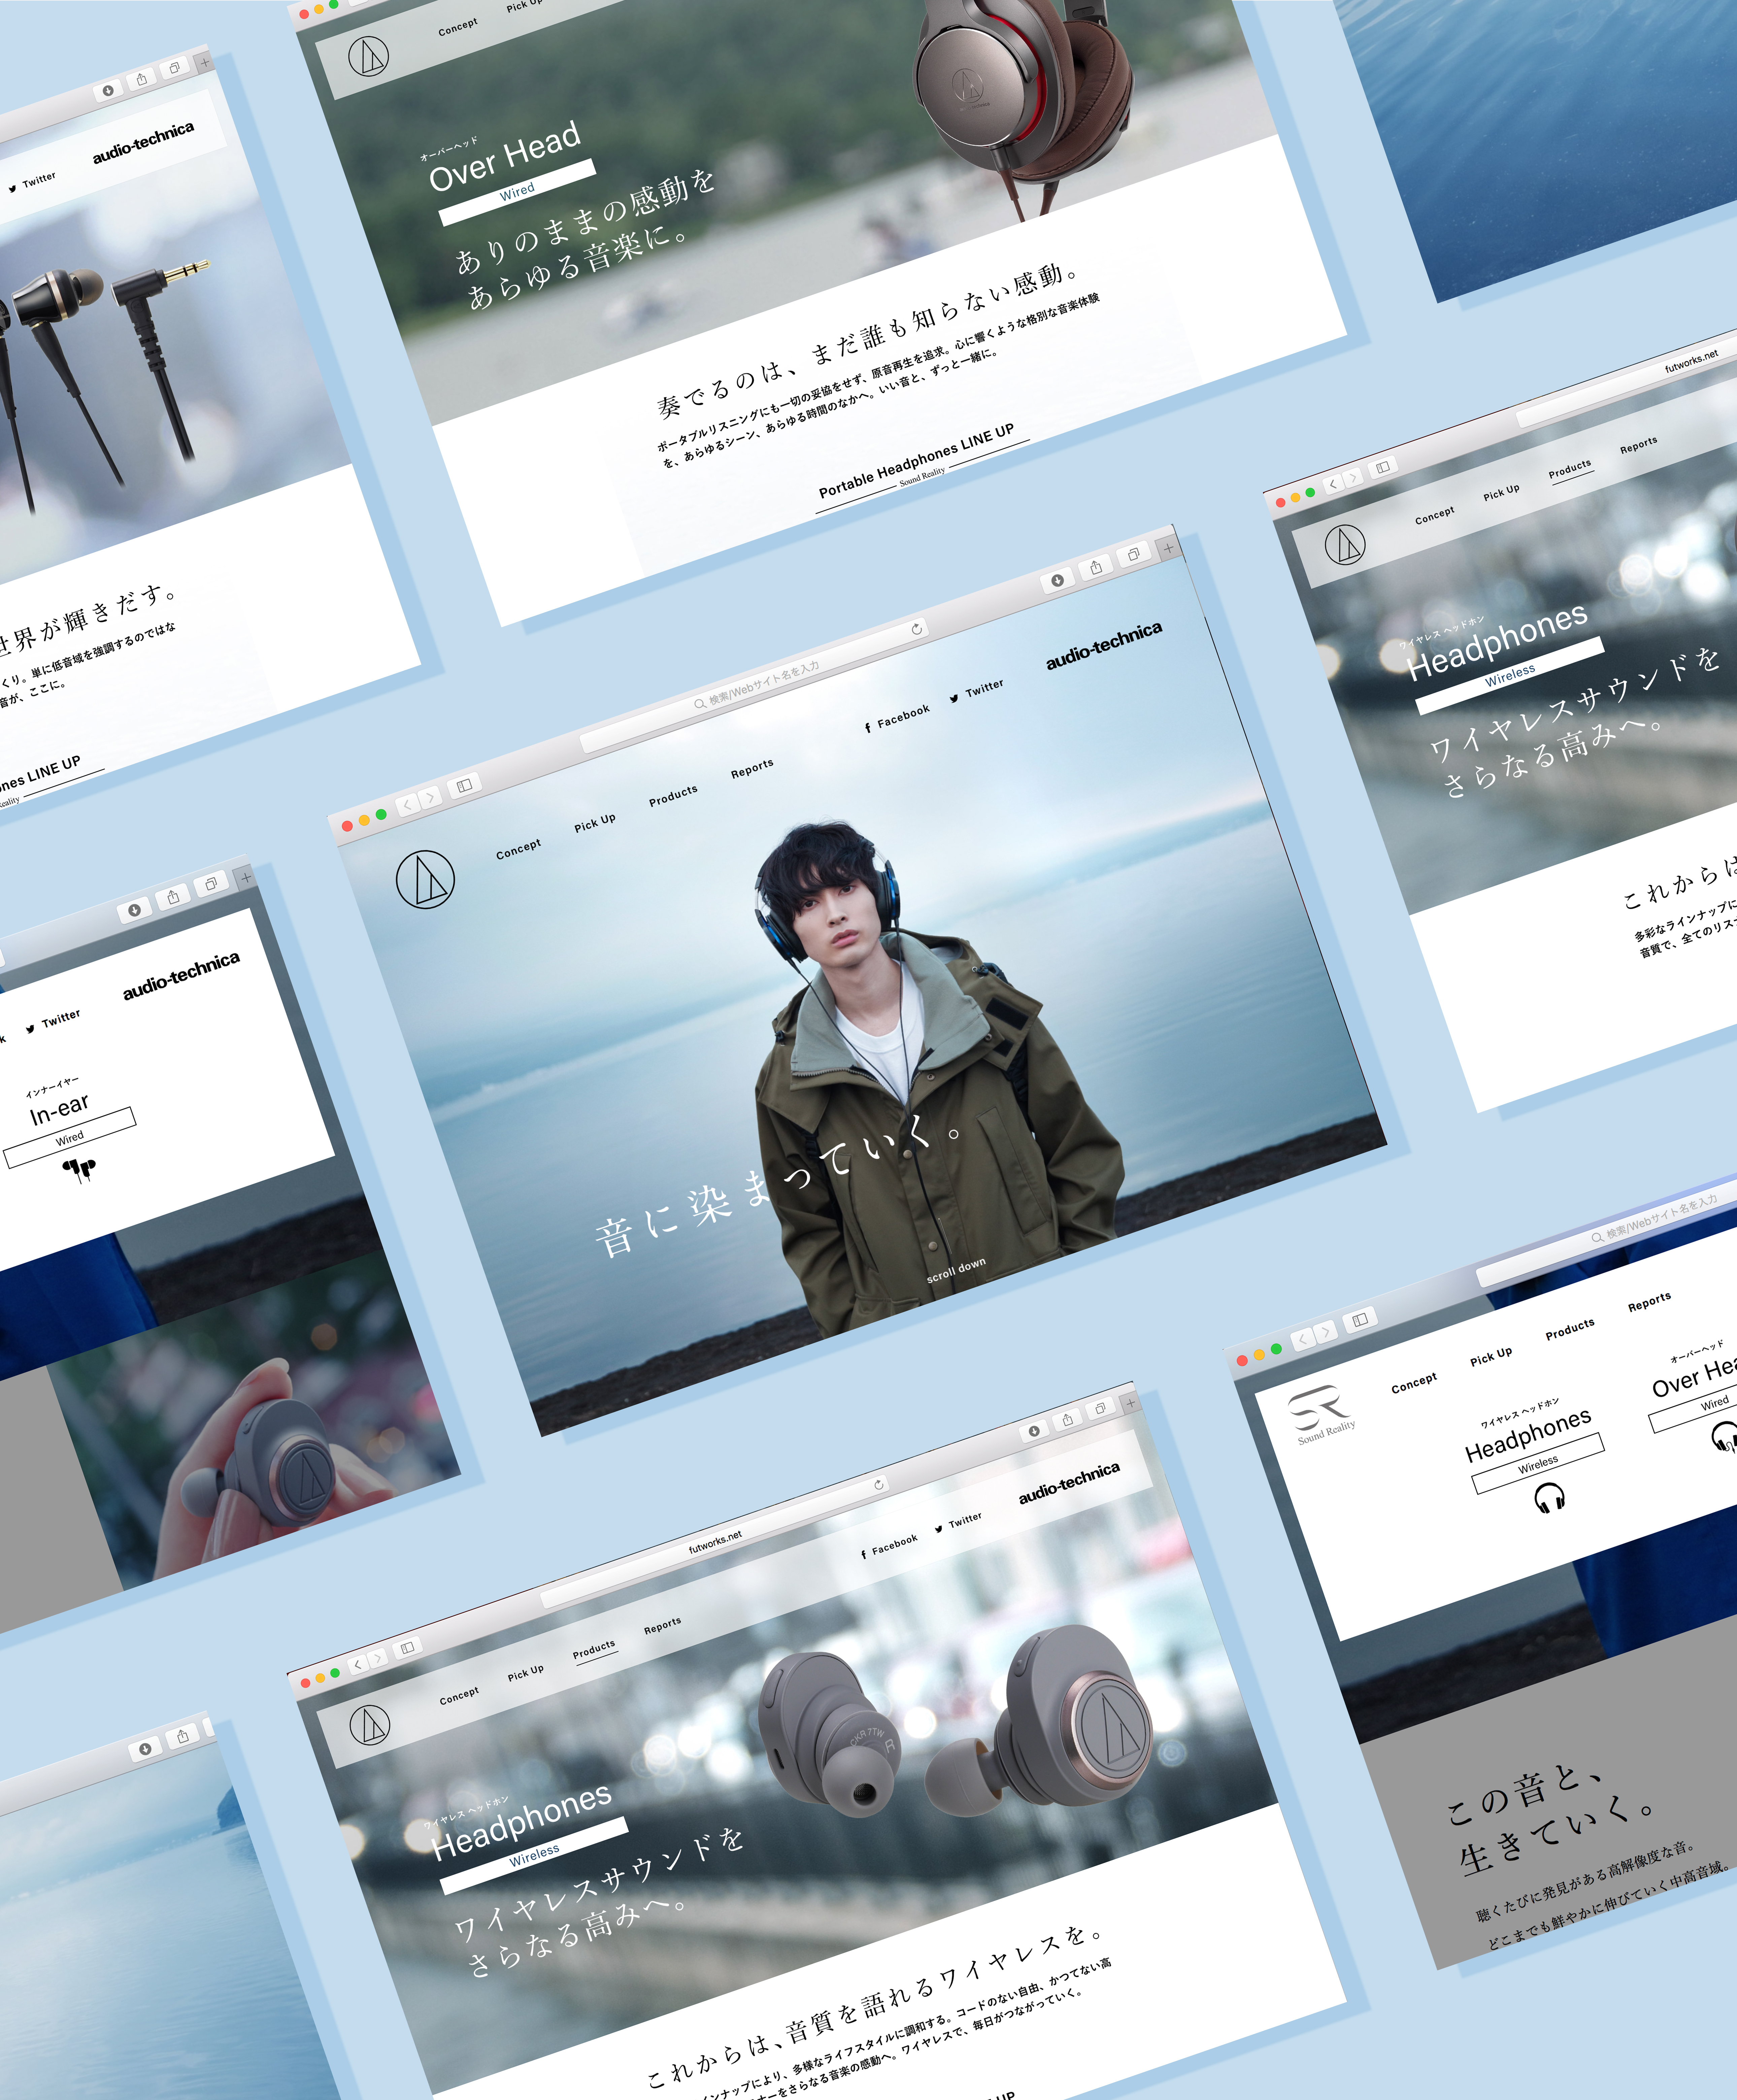Open Pick Up in the hero window nav

(x=595, y=823)
